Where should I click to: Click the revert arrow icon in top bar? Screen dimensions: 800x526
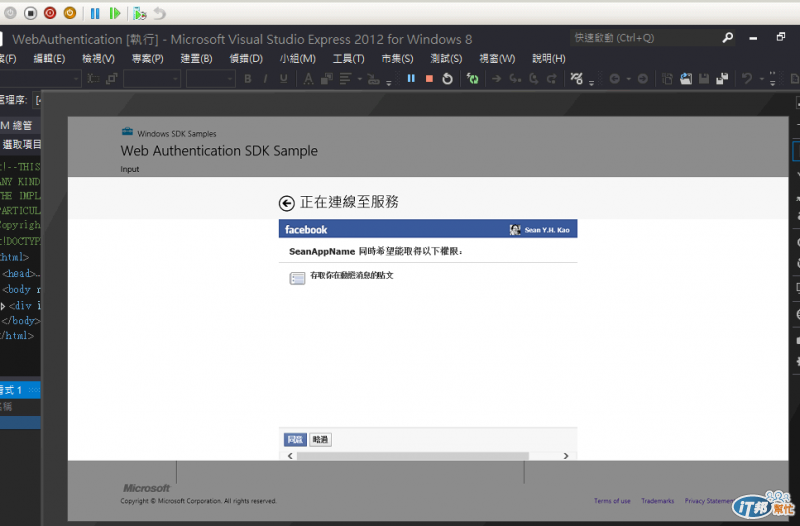click(160, 13)
